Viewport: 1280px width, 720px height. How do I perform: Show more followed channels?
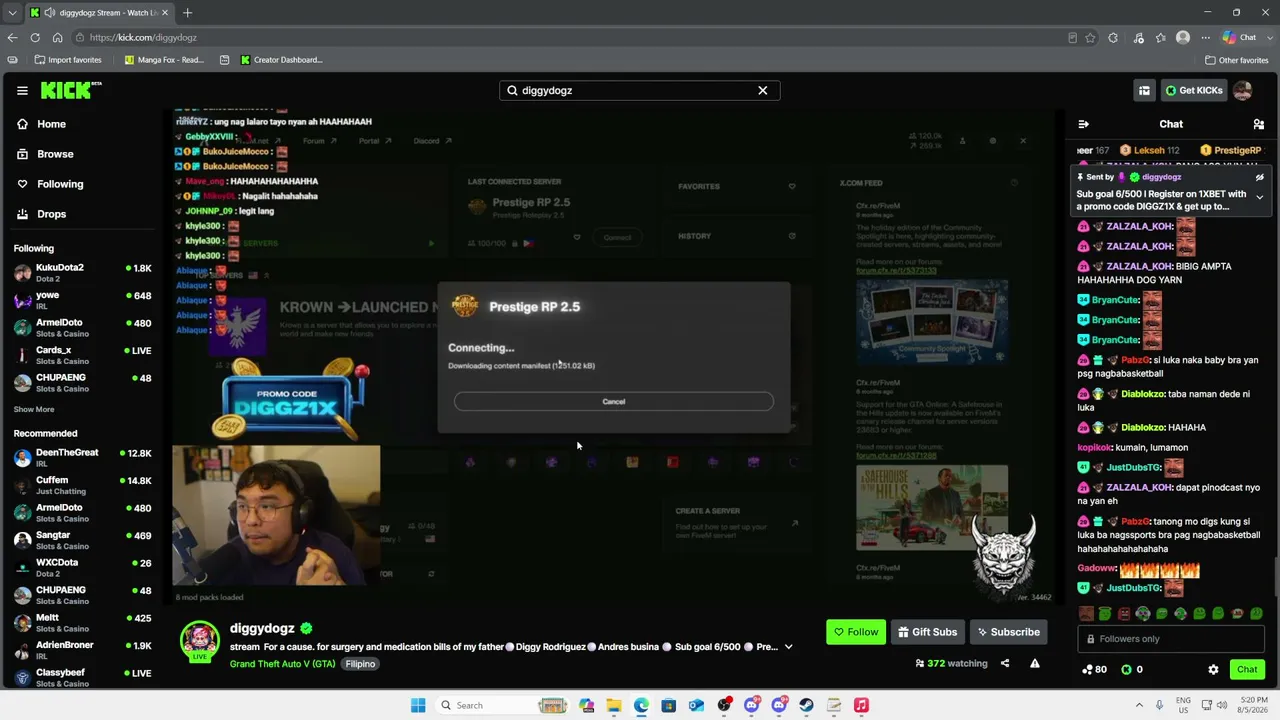pos(34,409)
